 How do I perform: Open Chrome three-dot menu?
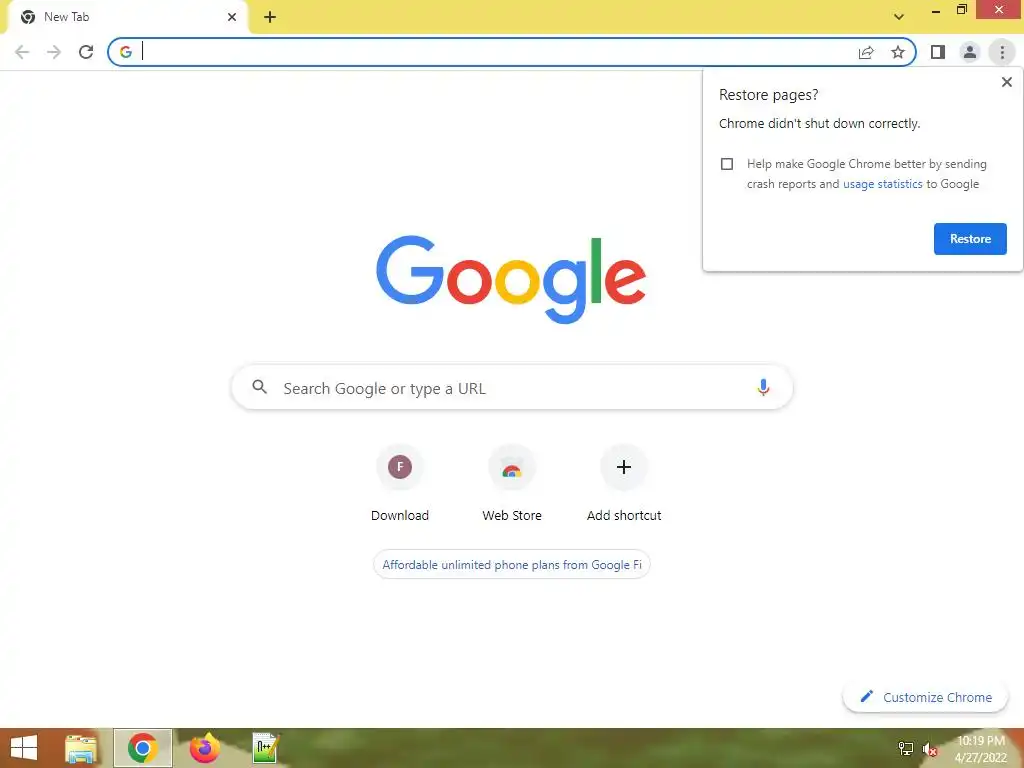1002,52
